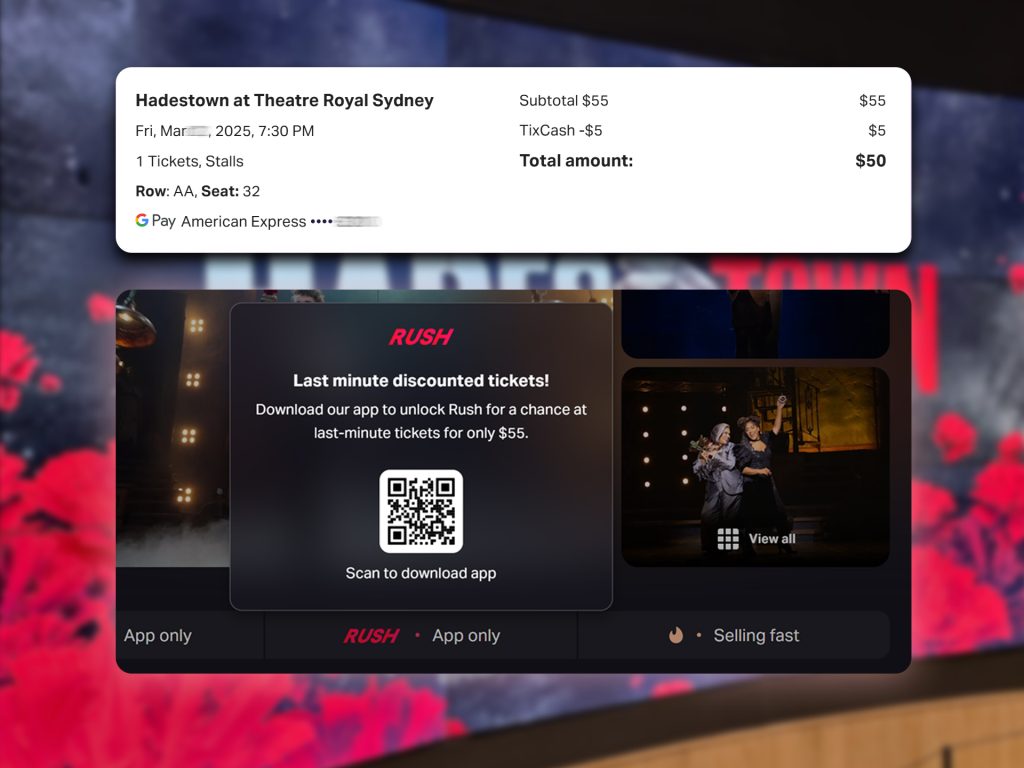Image resolution: width=1024 pixels, height=768 pixels.
Task: Open the top right dark photo thumbnail
Action: click(x=756, y=324)
